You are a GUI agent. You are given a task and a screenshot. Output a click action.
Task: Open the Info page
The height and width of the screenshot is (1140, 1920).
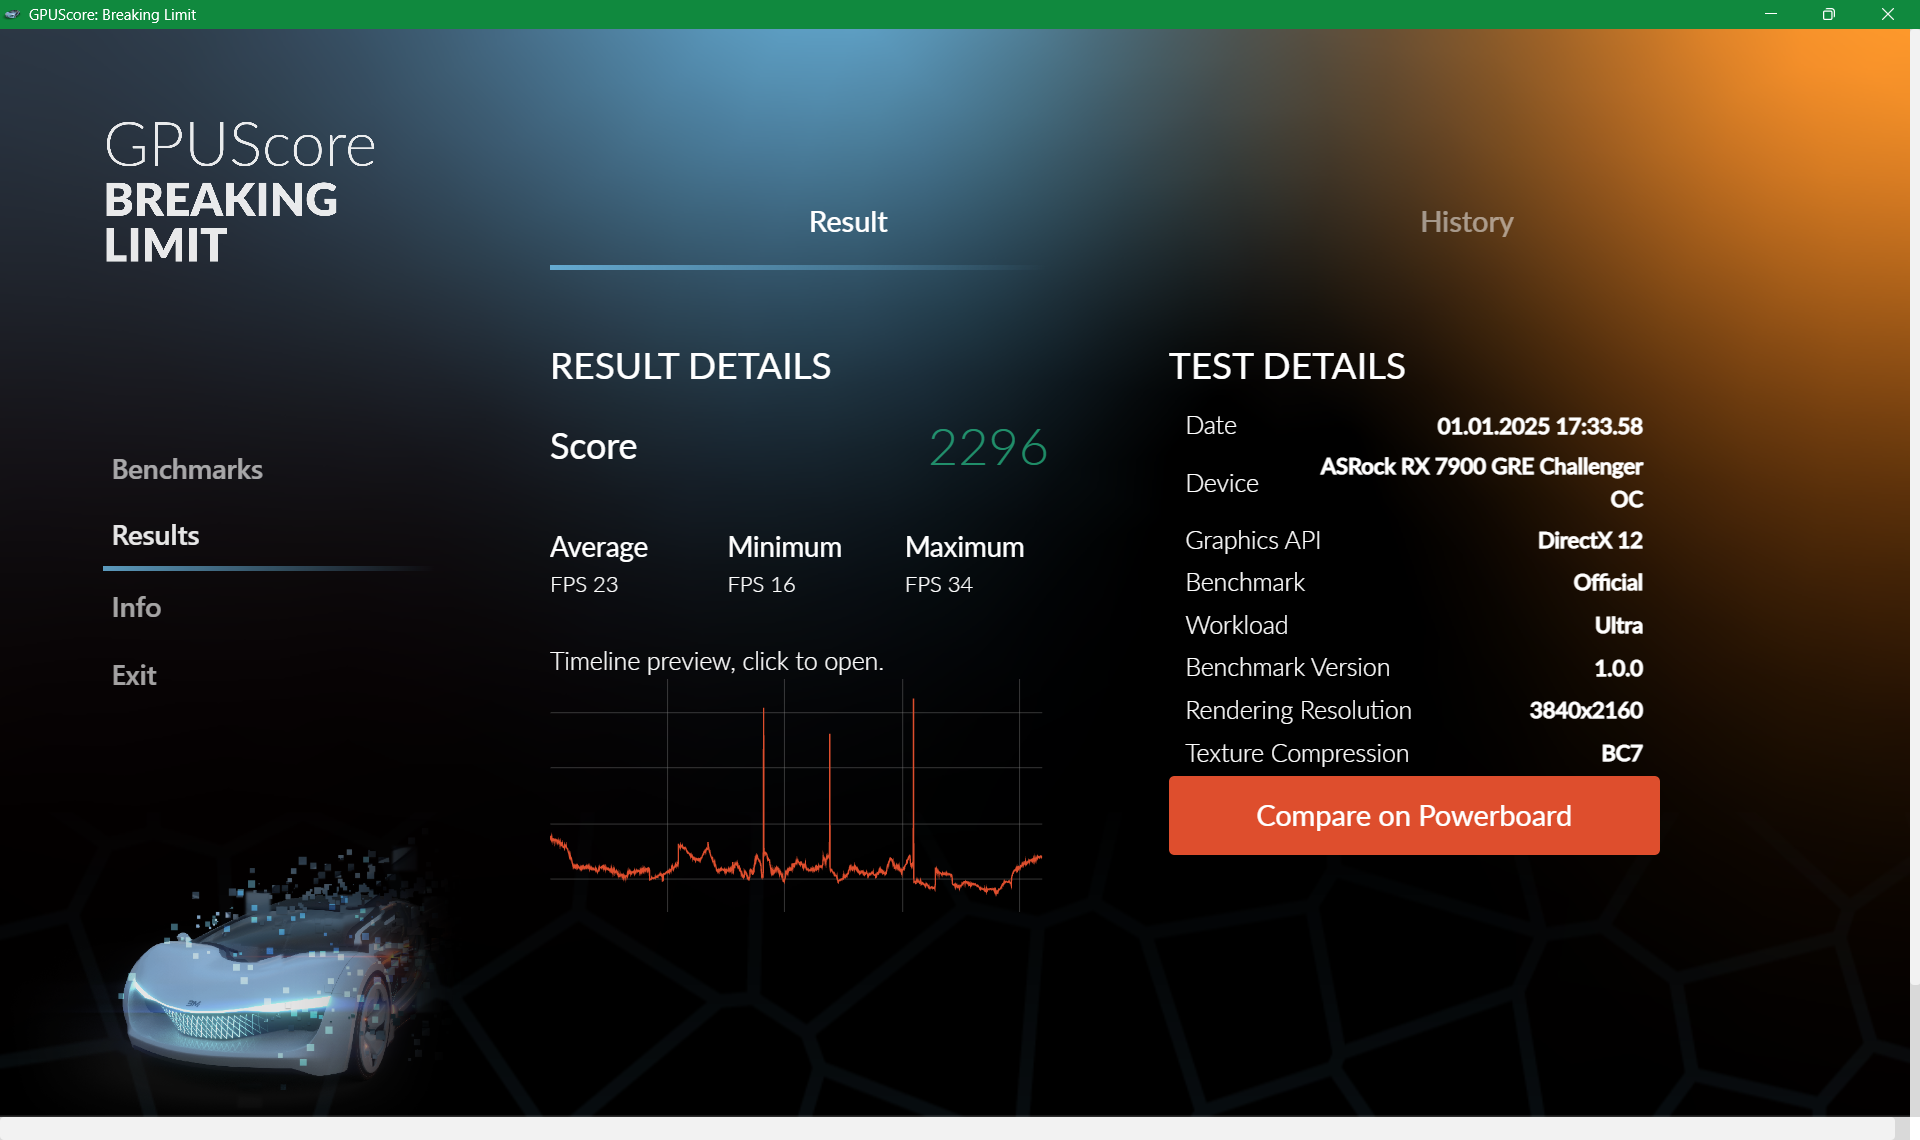click(136, 607)
